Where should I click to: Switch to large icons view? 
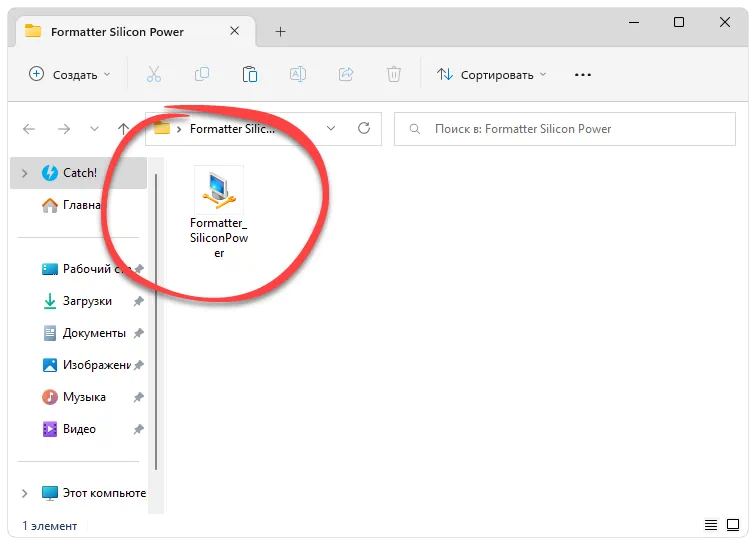[x=733, y=525]
